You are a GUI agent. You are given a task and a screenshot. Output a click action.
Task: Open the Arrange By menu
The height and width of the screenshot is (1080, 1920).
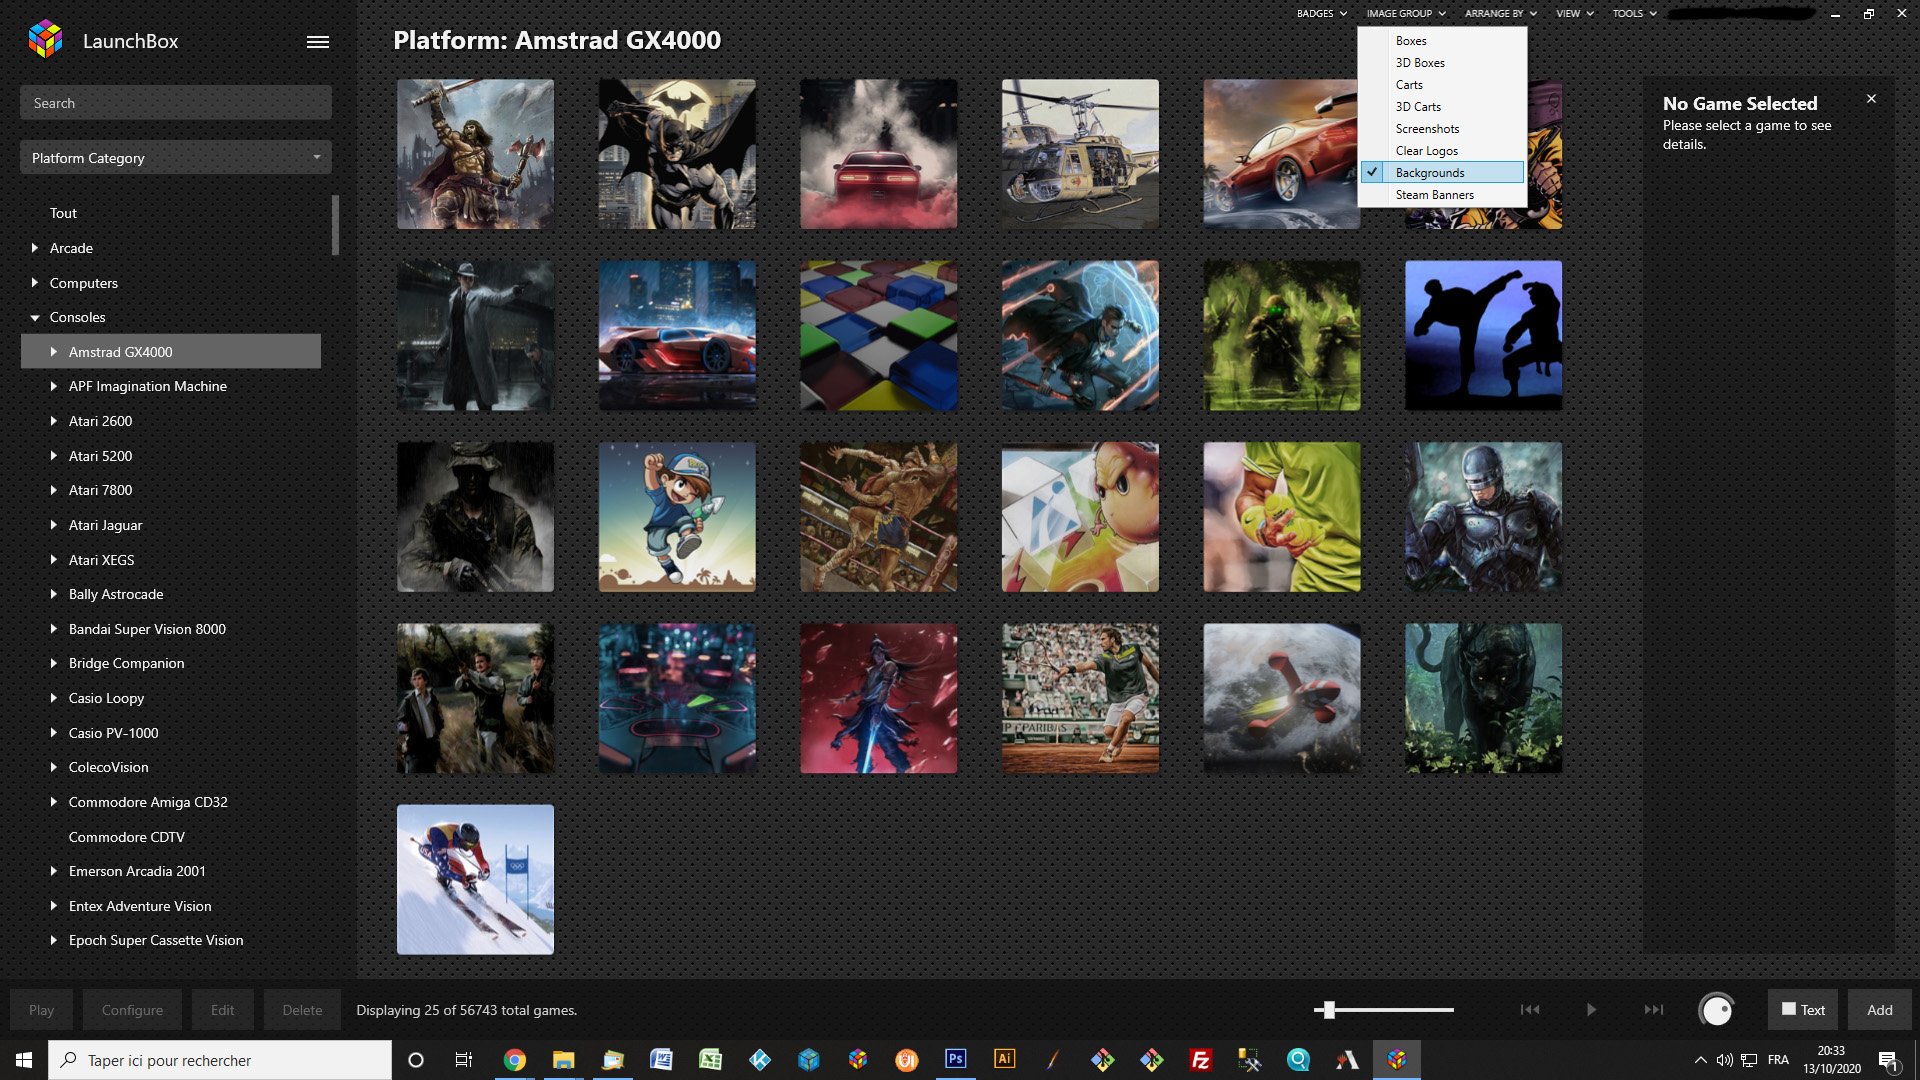tap(1500, 14)
